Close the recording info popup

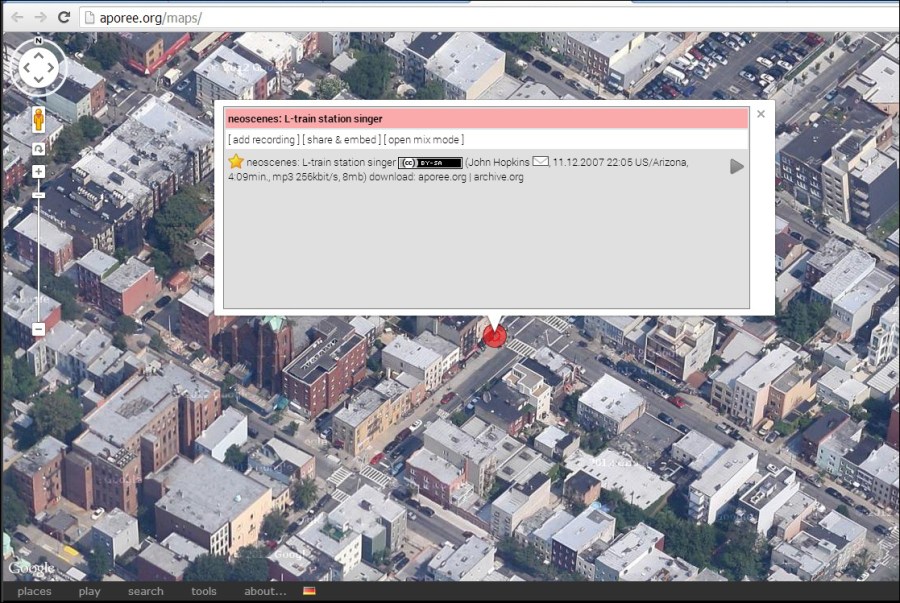[761, 114]
